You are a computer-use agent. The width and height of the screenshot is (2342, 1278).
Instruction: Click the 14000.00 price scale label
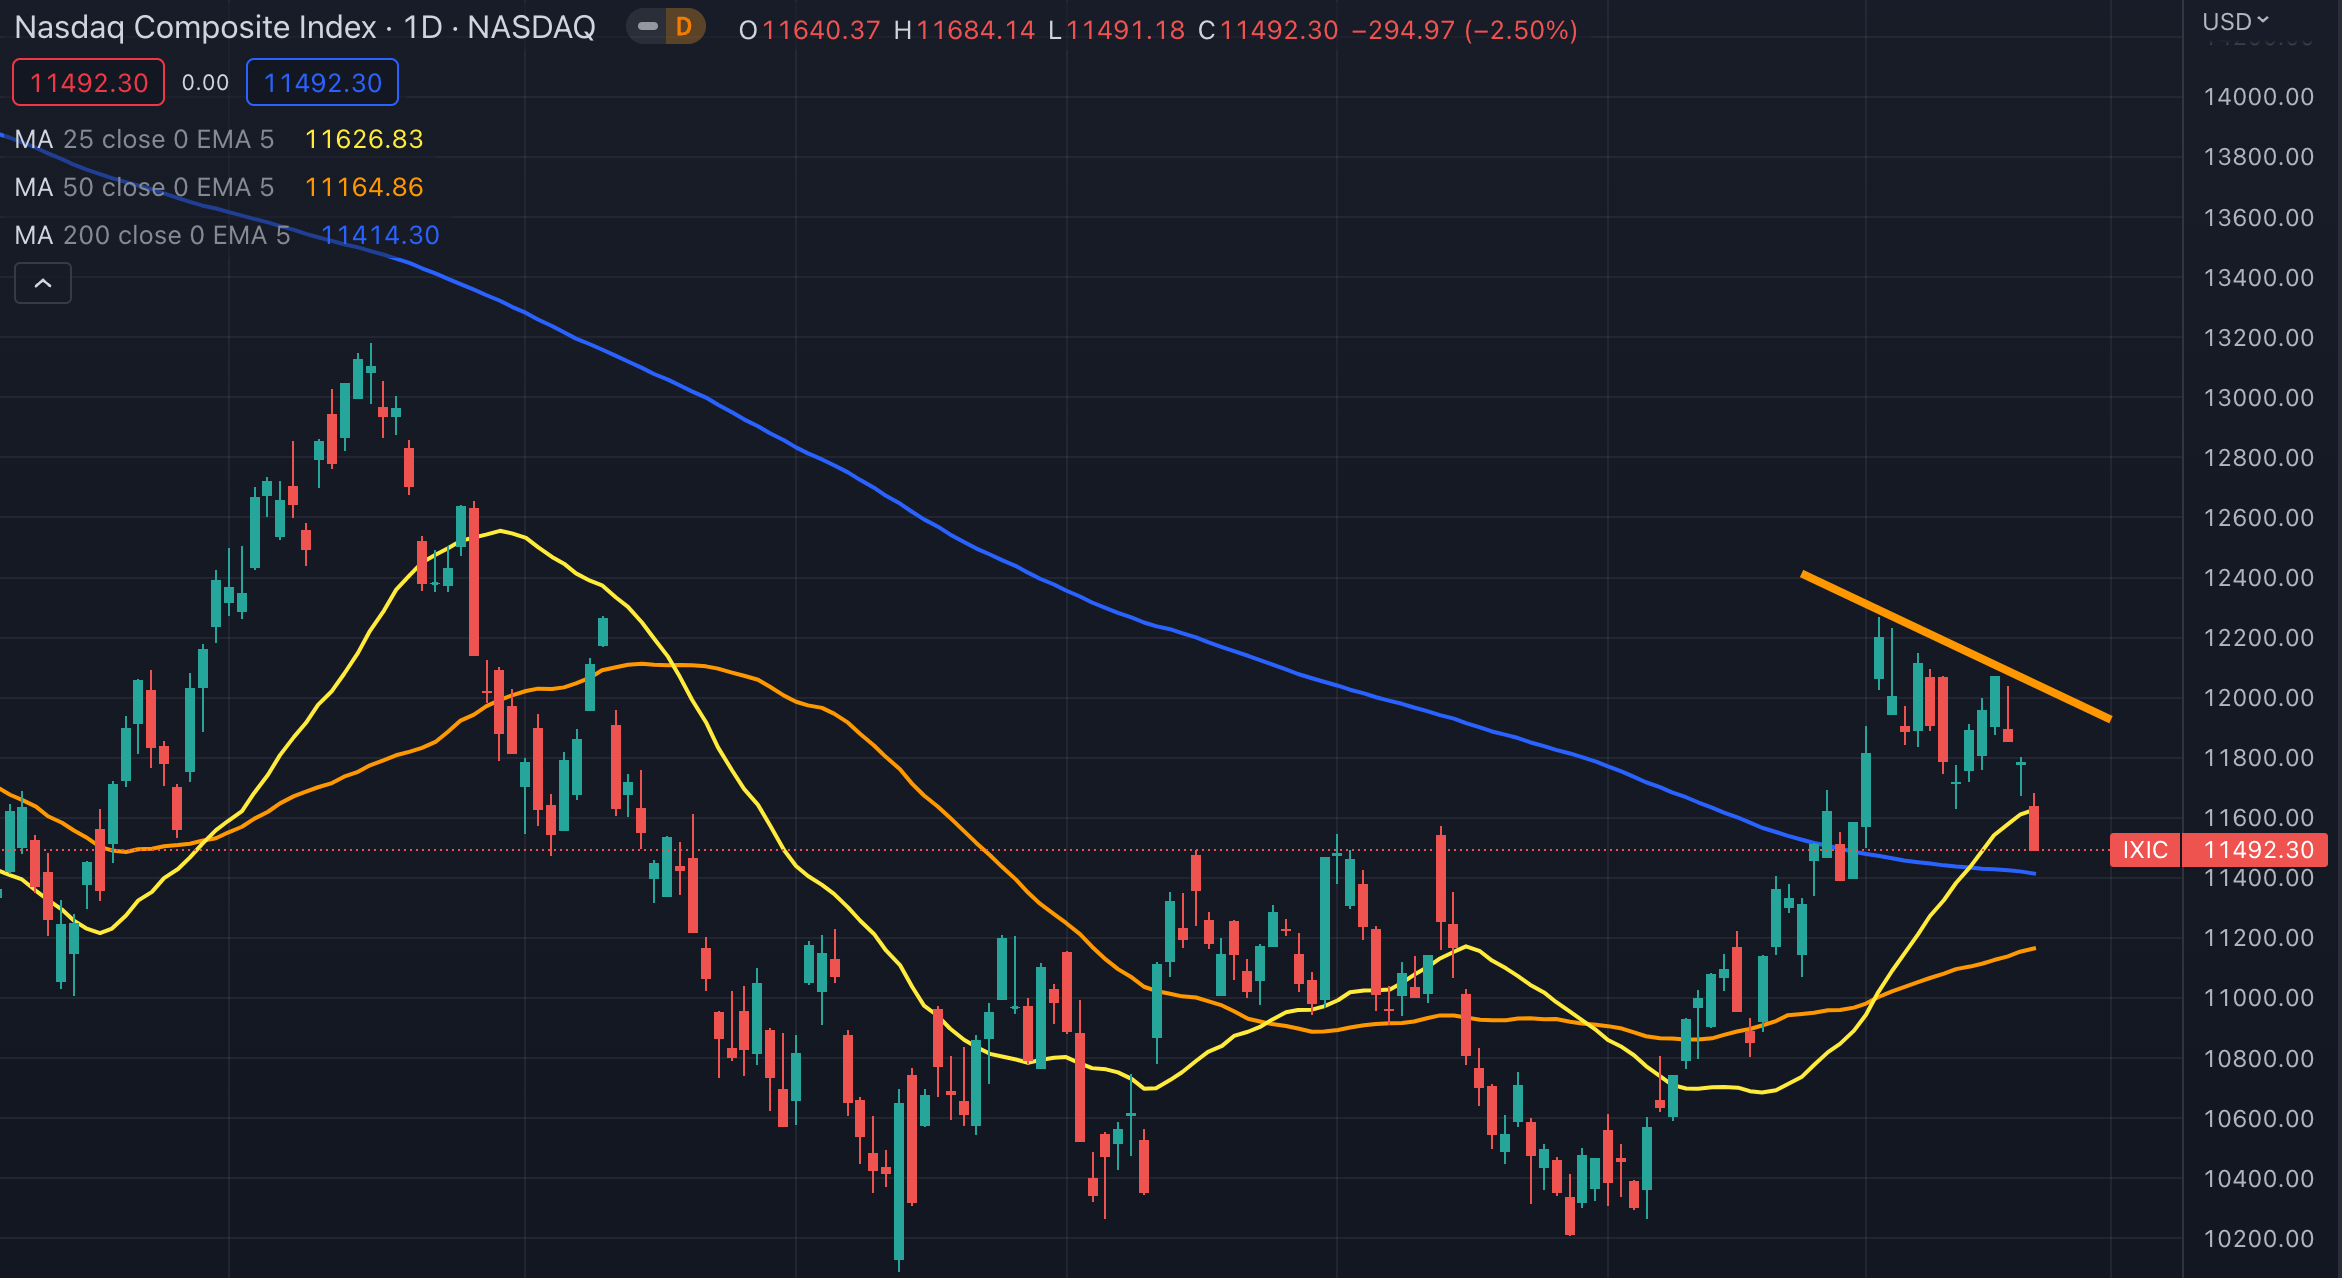click(2258, 97)
